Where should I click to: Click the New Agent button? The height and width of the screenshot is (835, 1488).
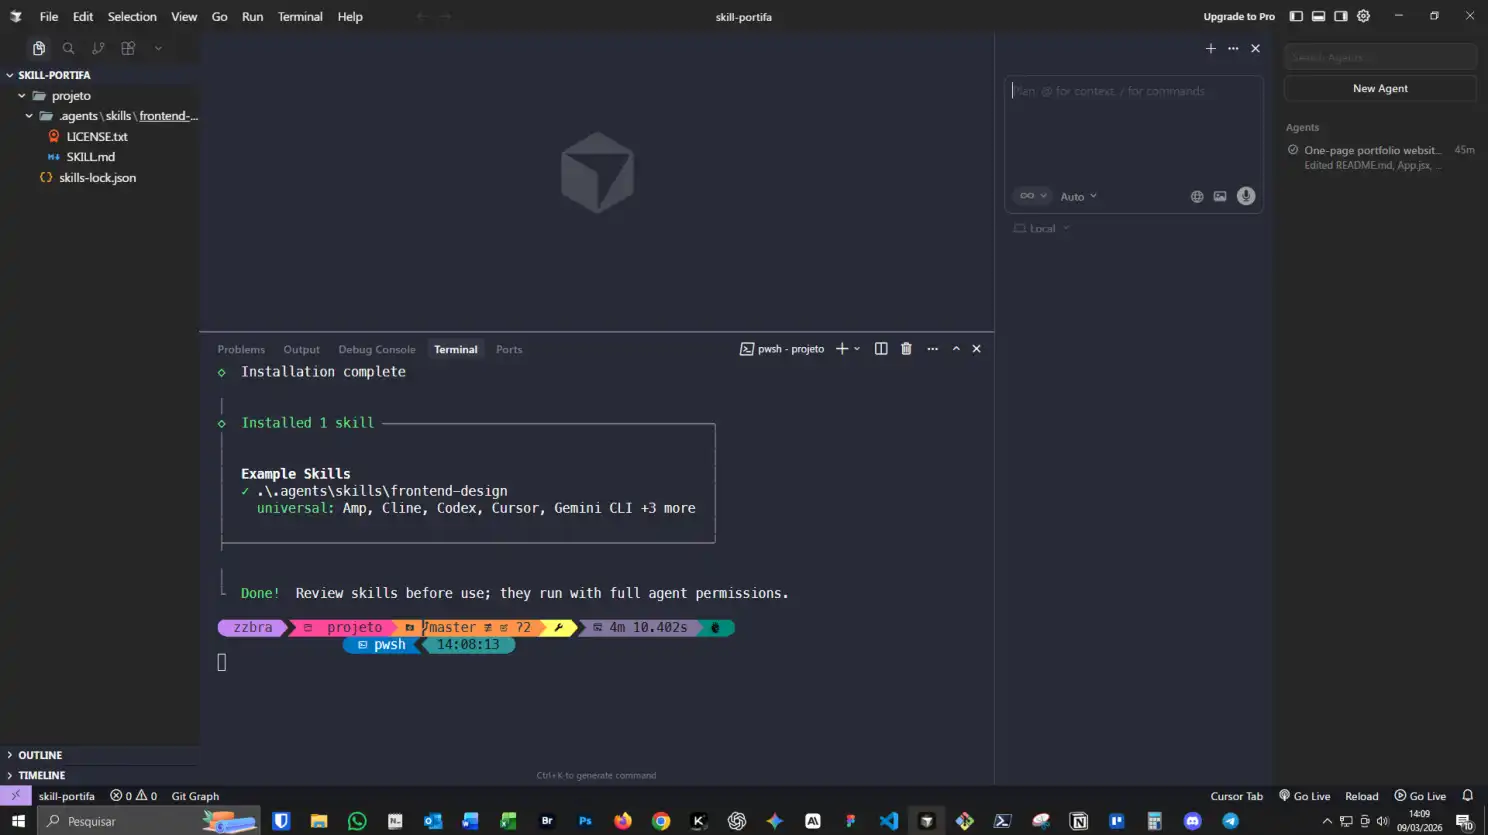coord(1379,88)
